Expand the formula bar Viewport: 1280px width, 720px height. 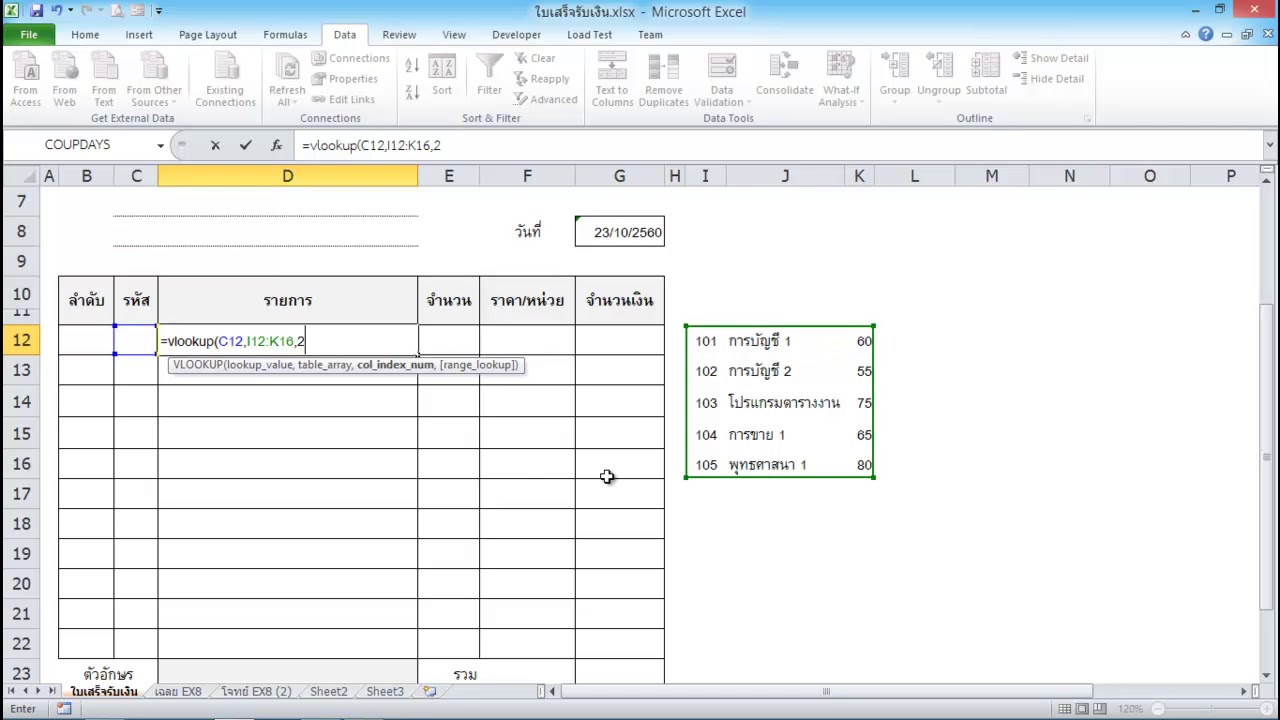pyautogui.click(x=1270, y=145)
